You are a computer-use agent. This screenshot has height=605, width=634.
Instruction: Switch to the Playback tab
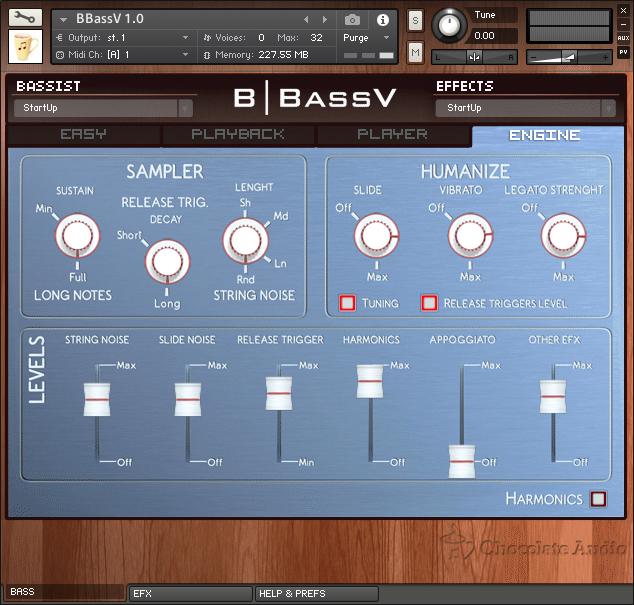[x=238, y=134]
